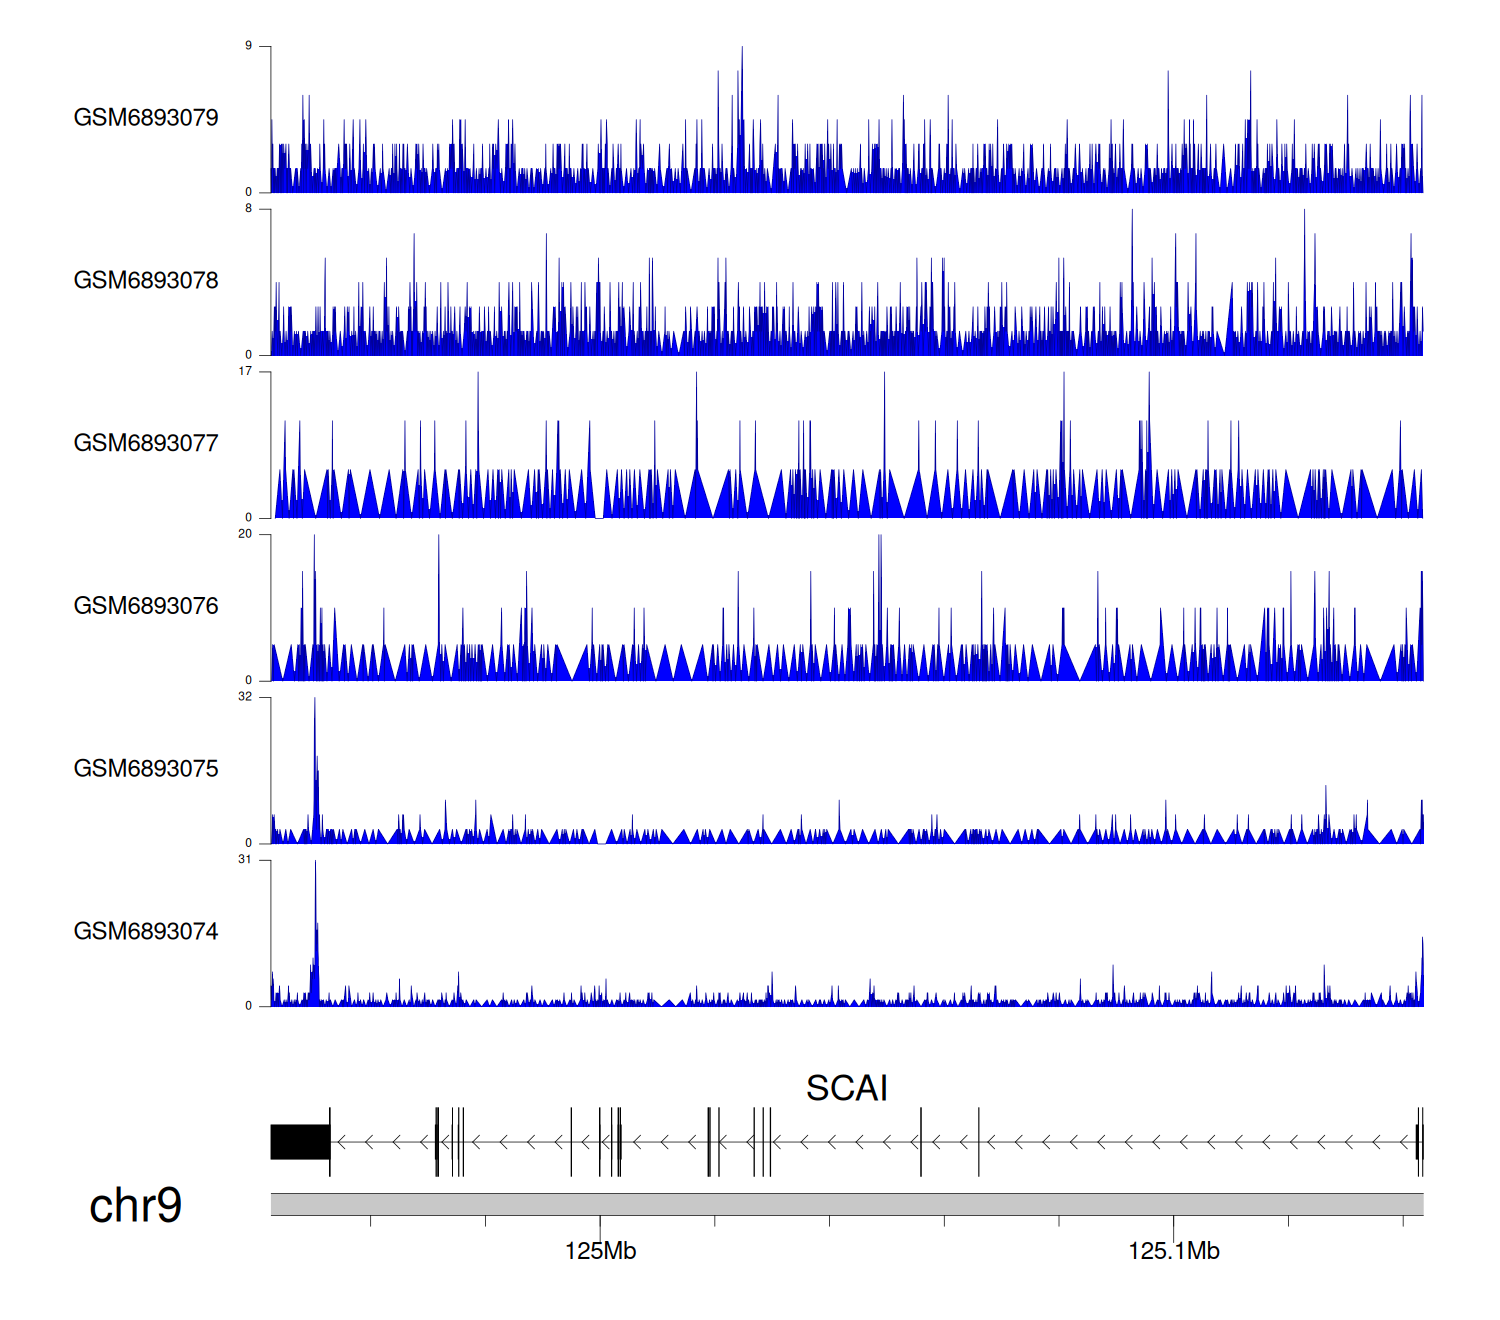
Task: Click the 125Mb axis position label
Action: [x=600, y=1251]
